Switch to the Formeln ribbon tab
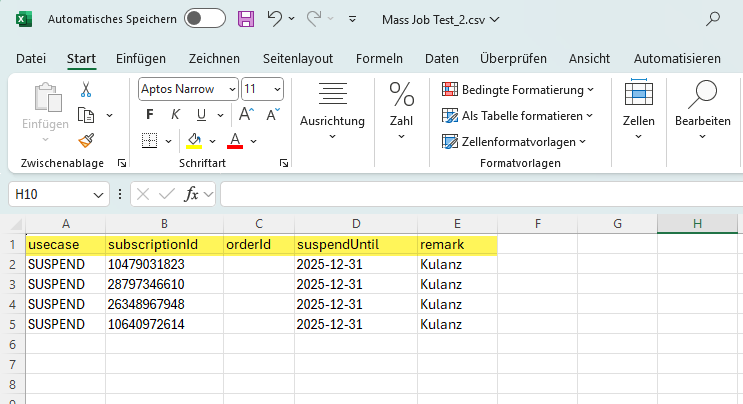The image size is (743, 404). [379, 58]
